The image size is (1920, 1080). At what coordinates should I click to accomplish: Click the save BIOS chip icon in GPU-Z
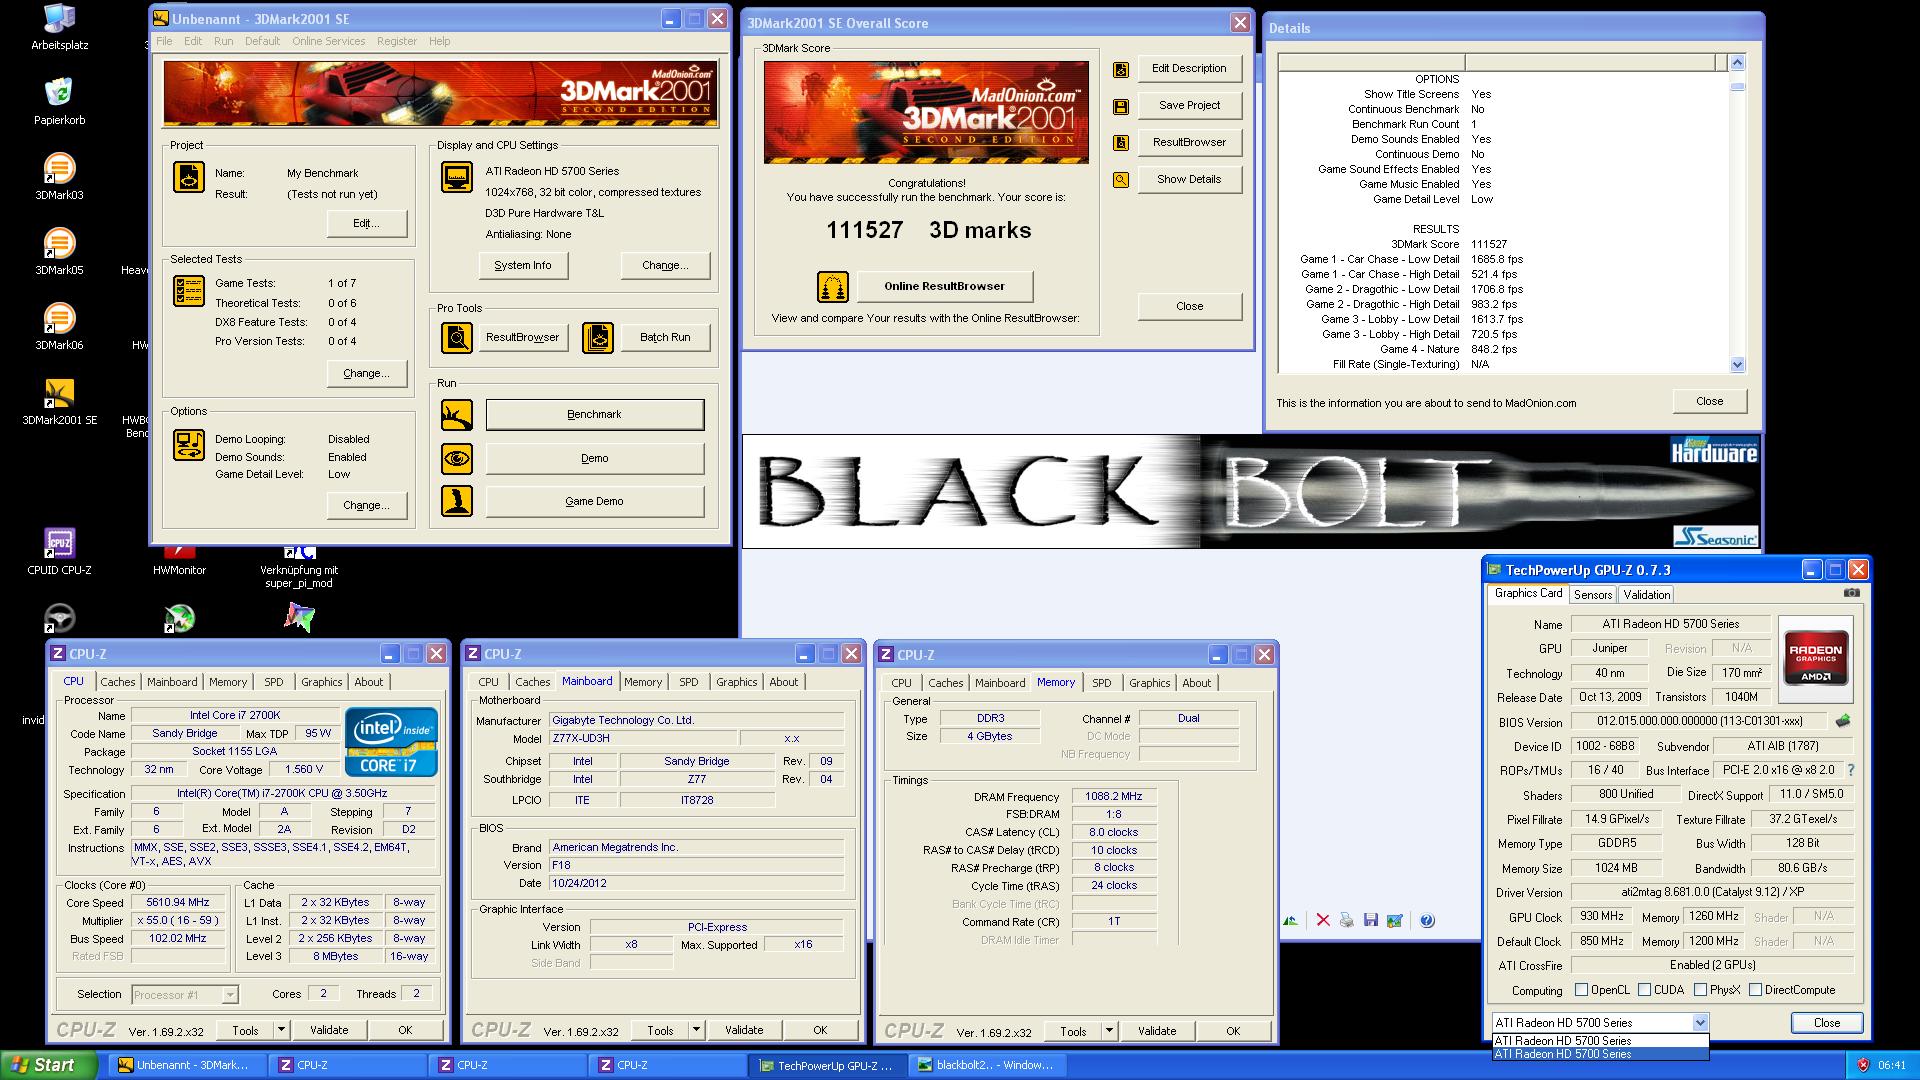[1843, 721]
